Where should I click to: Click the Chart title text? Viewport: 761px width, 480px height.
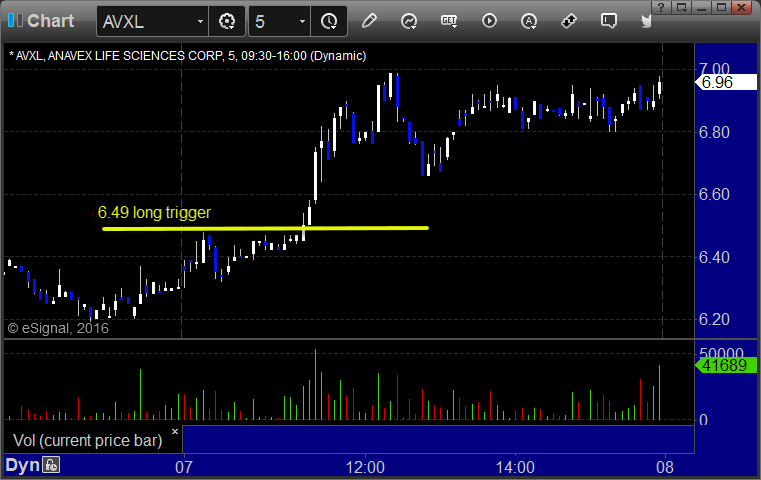[x=50, y=21]
